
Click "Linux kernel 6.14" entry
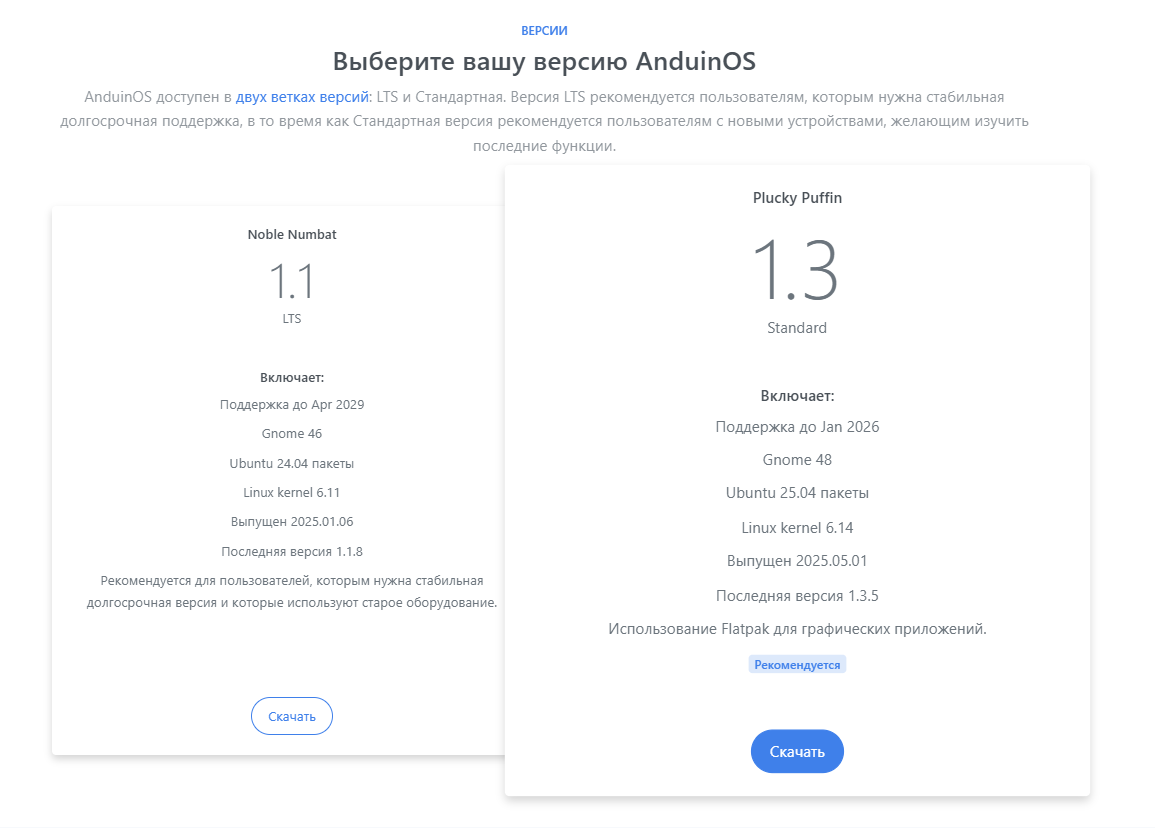point(797,528)
